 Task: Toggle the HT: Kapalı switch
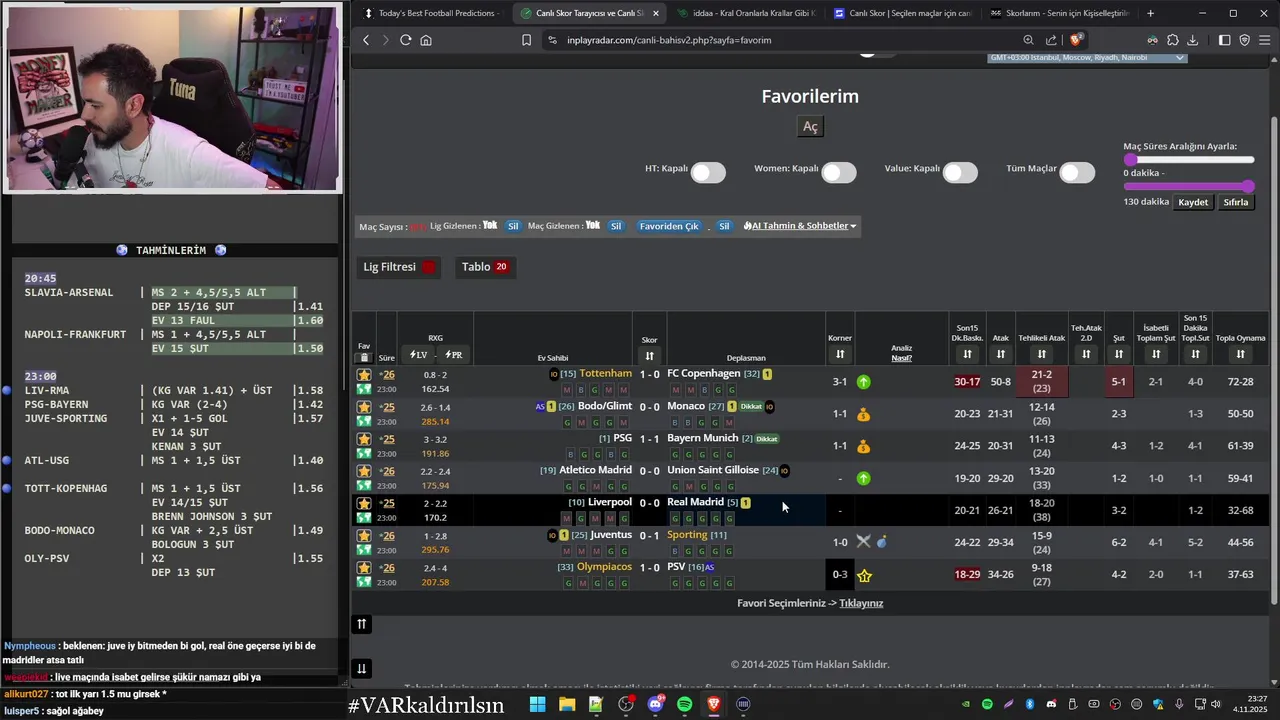(x=708, y=173)
